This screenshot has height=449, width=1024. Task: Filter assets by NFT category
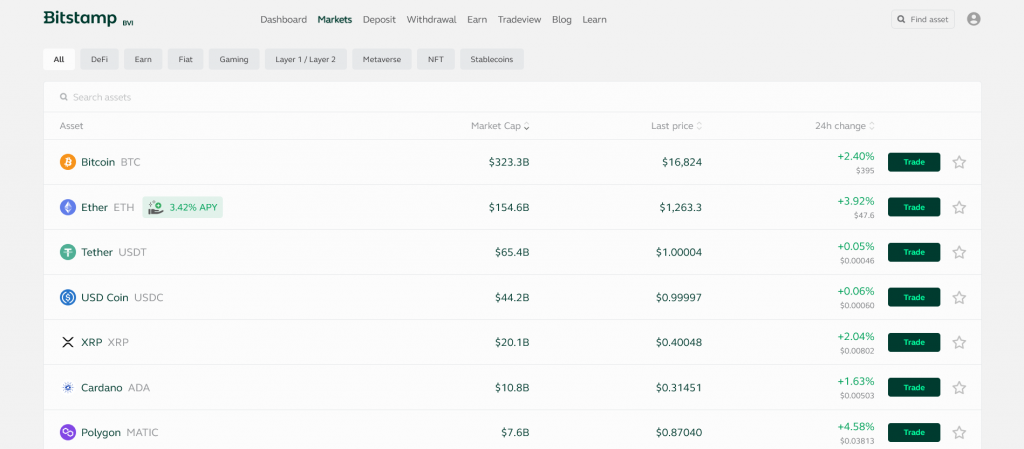(x=436, y=59)
